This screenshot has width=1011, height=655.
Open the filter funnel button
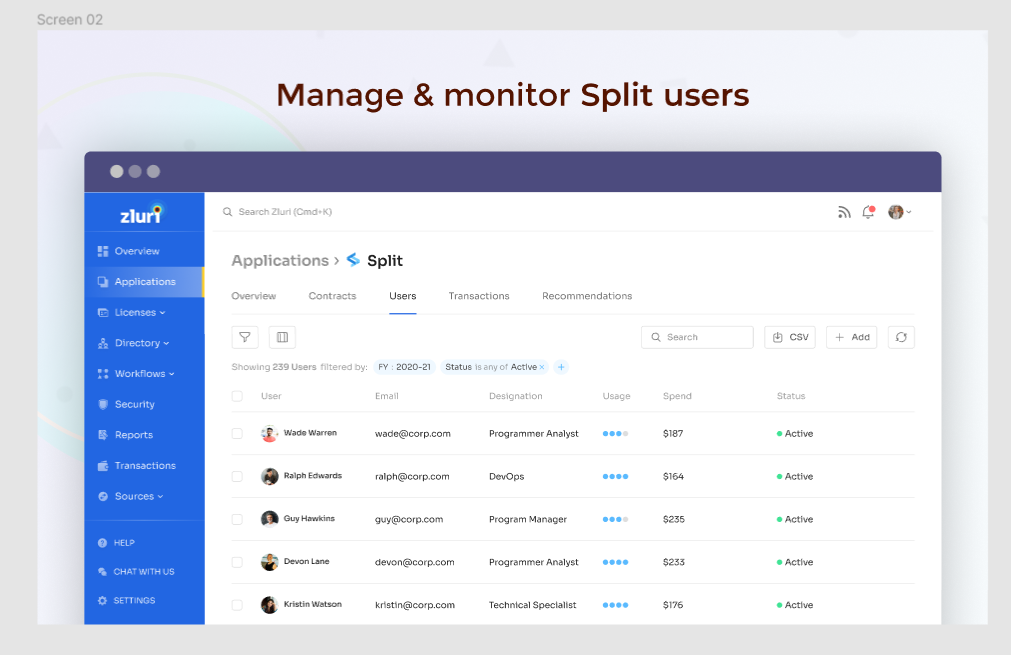tap(245, 337)
